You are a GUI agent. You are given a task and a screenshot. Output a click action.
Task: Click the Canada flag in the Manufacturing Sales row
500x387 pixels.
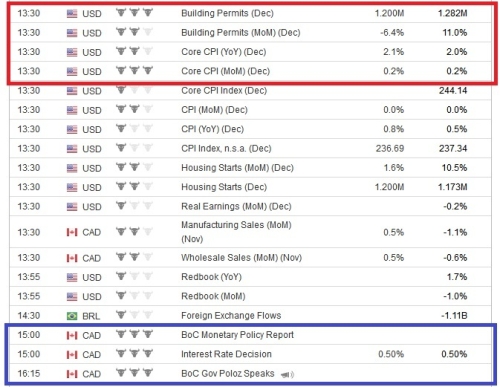click(x=72, y=232)
